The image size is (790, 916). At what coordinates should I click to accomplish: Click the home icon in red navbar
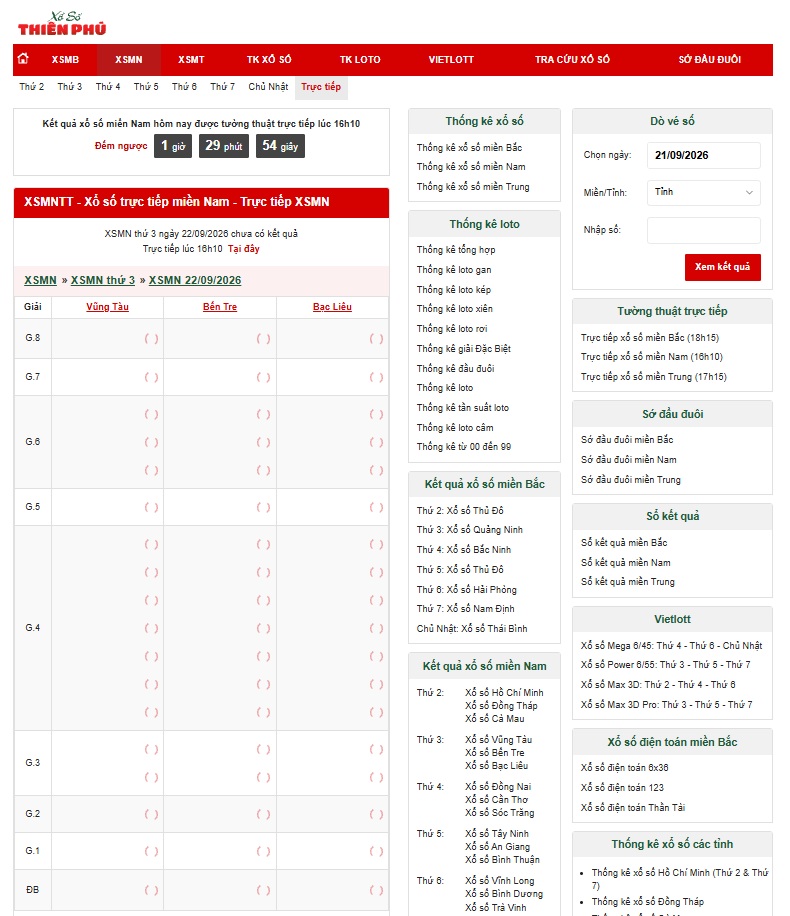(x=23, y=58)
